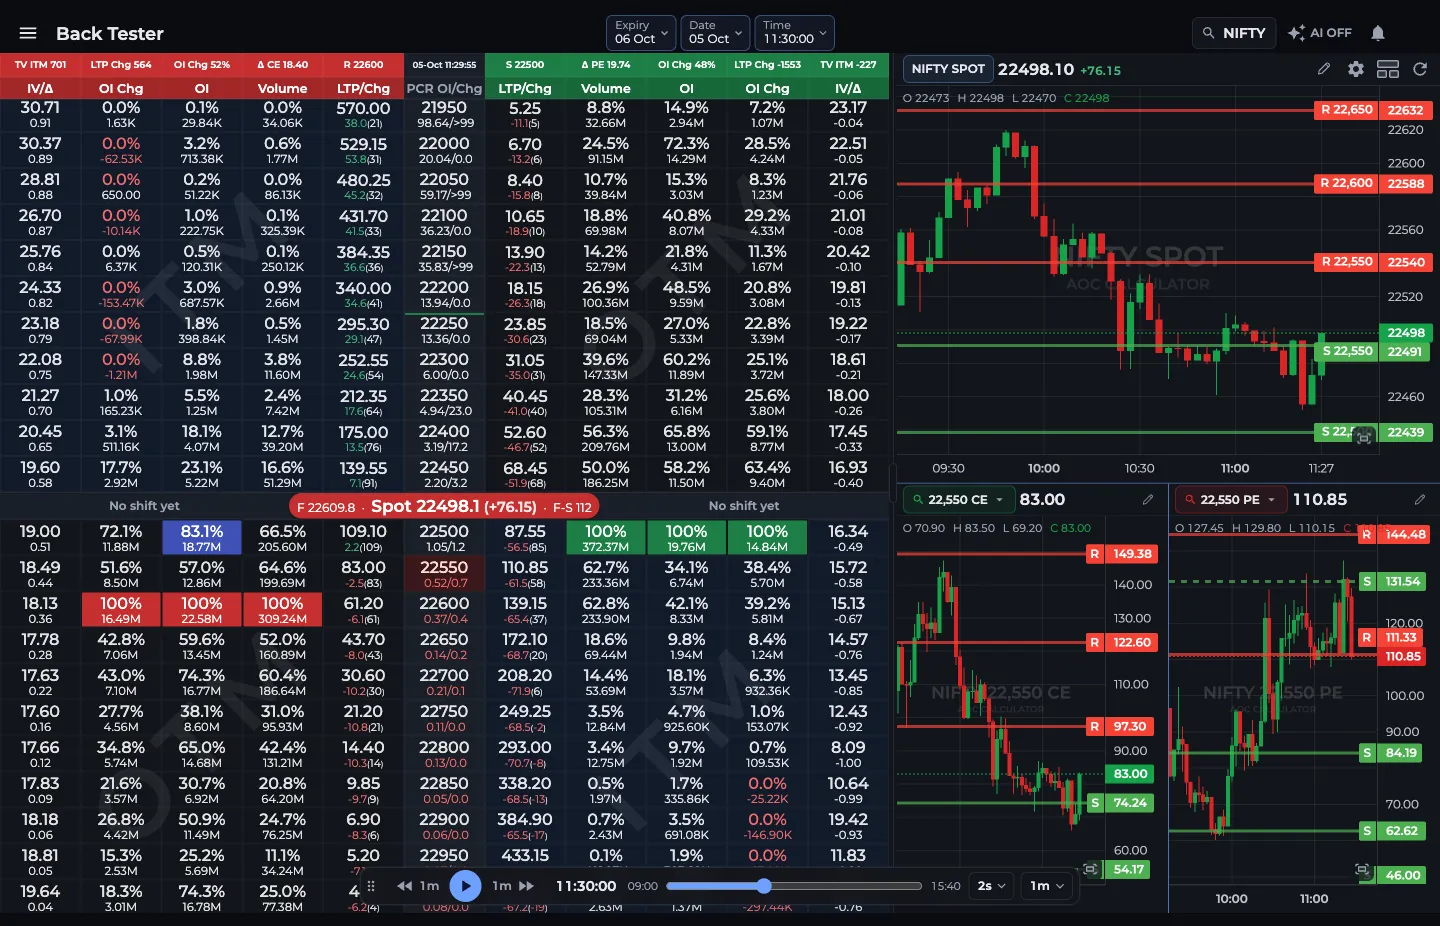Fast-forward playback by 1m
Screen dimensions: 1440x926
[513, 886]
